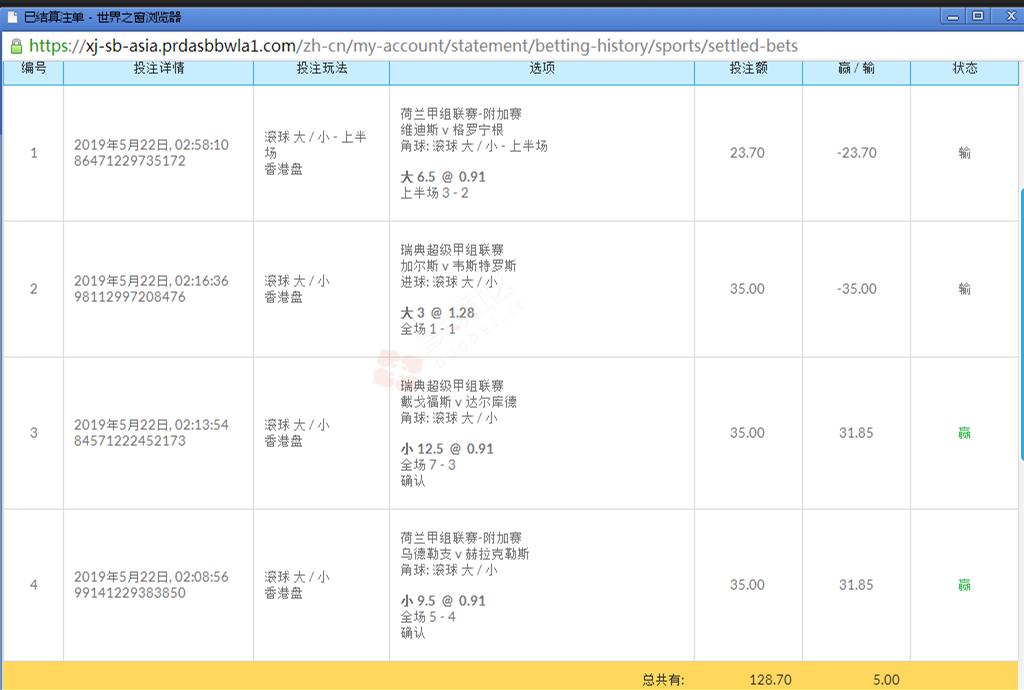1024x690 pixels.
Task: Click timestamp 2019年5月22日, 02:16:36
Action: coord(151,280)
